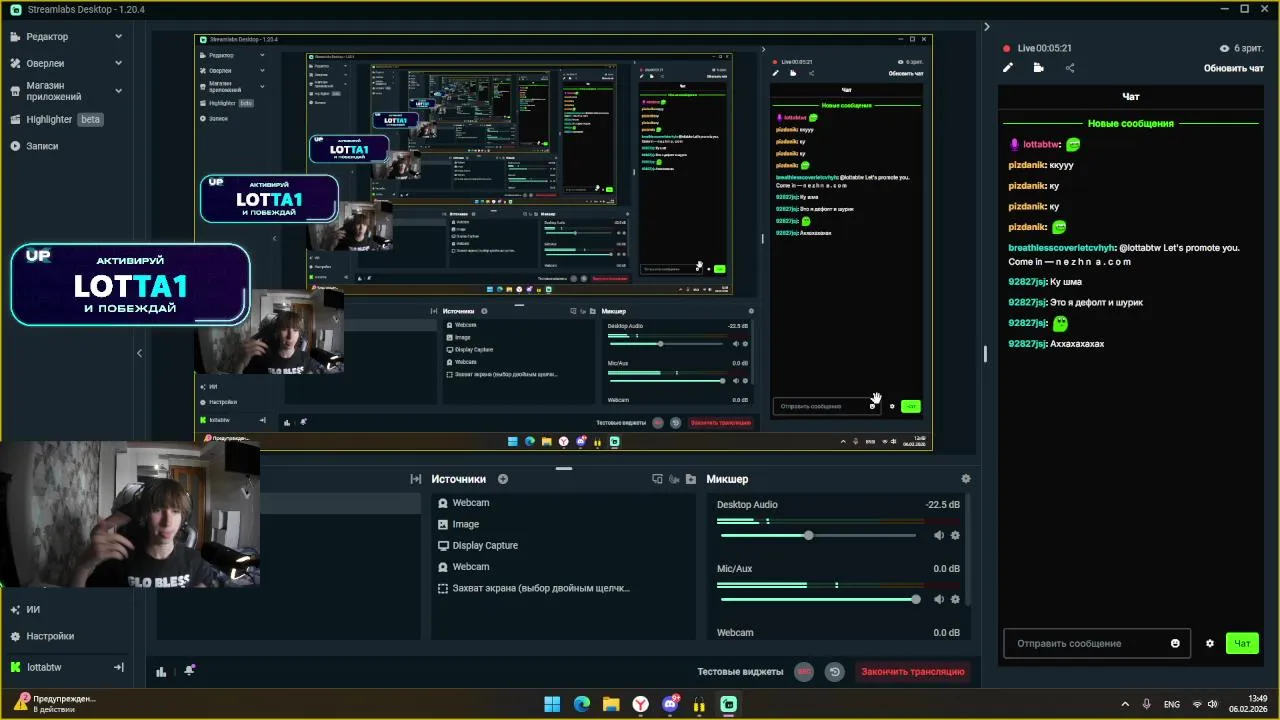The height and width of the screenshot is (720, 1280).
Task: Open Microsoft Edge from the taskbar
Action: (x=582, y=704)
